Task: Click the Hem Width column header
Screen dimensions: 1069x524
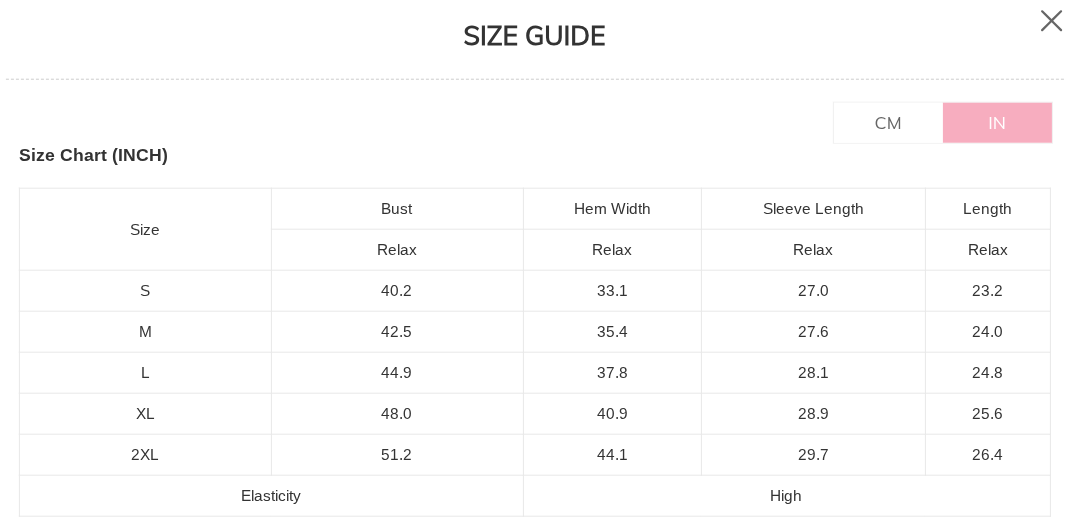Action: click(612, 209)
